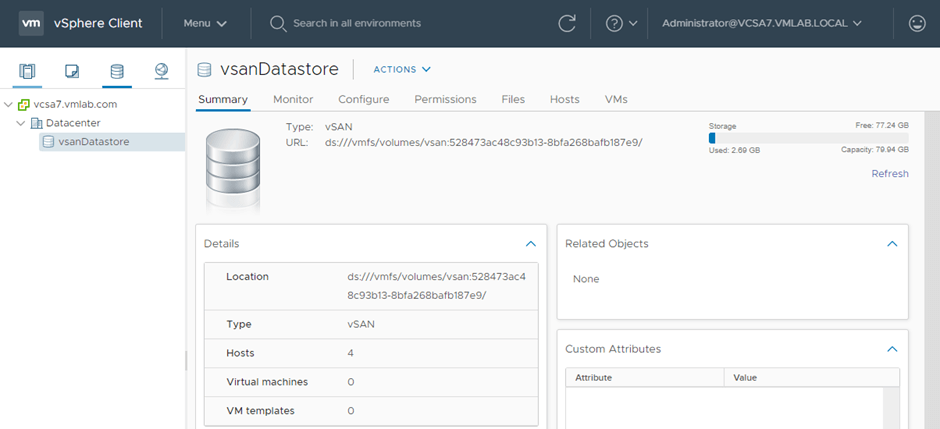Click the URL value beside Type vSAN
This screenshot has width=940, height=429.
click(x=484, y=143)
